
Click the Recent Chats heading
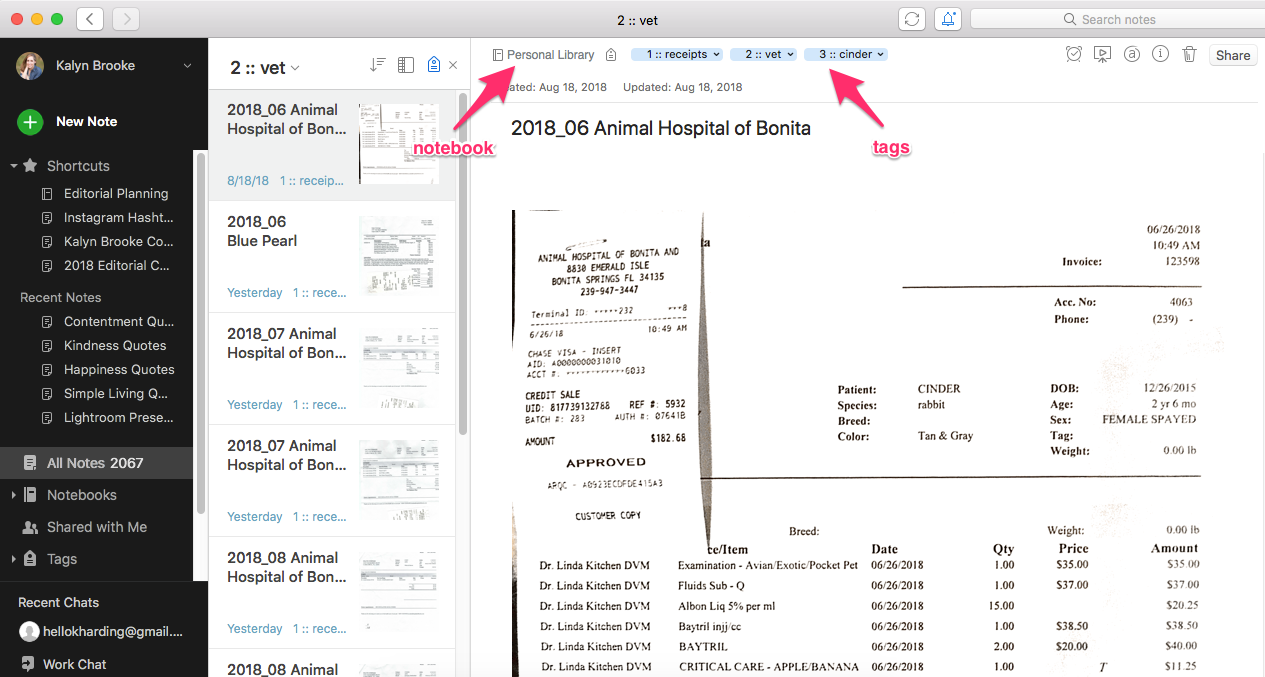coord(59,603)
